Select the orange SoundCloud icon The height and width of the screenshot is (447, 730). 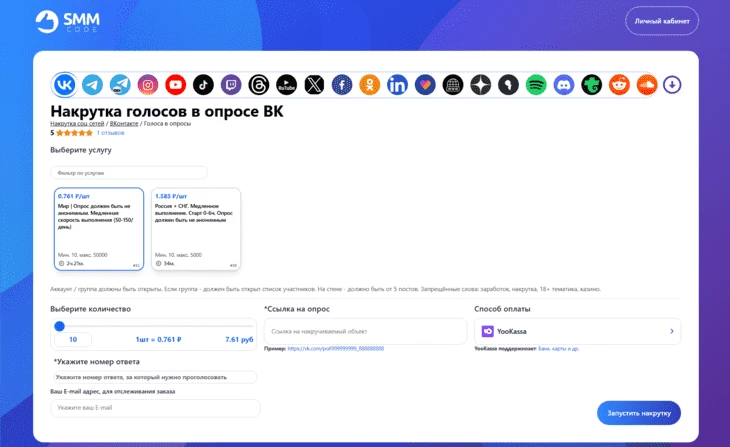pos(647,85)
